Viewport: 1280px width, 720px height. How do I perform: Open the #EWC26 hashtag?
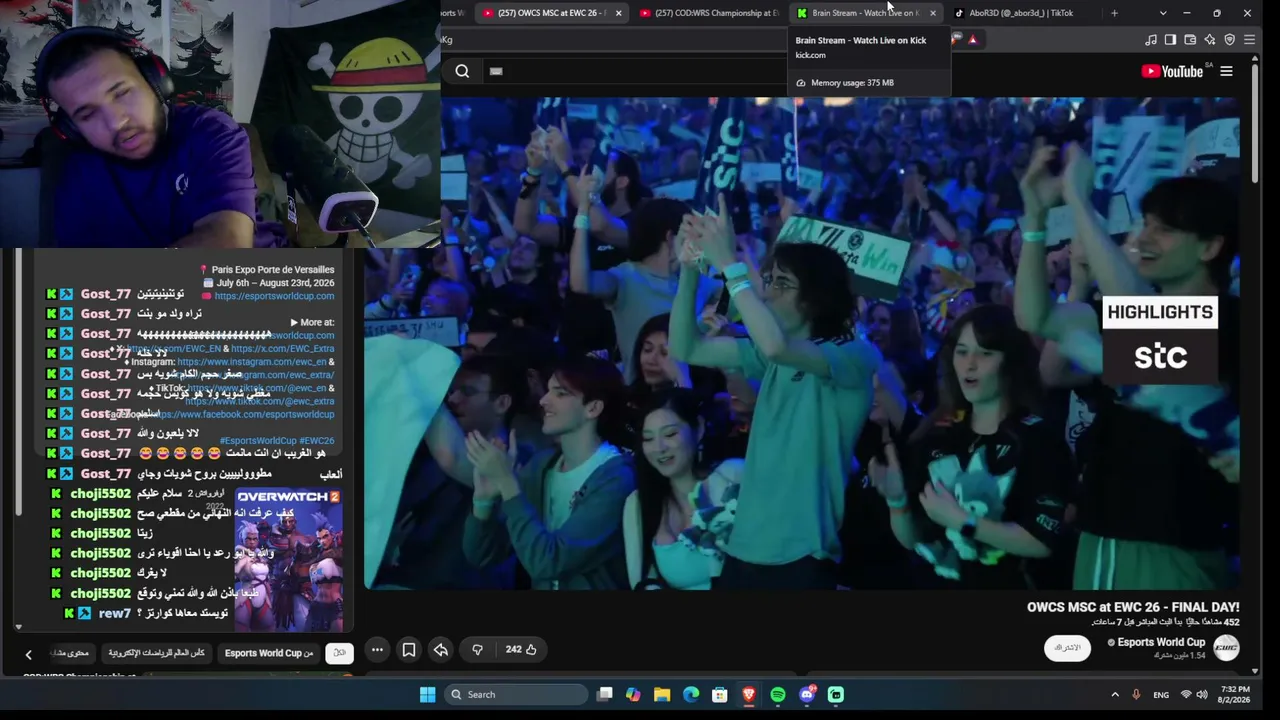(317, 440)
